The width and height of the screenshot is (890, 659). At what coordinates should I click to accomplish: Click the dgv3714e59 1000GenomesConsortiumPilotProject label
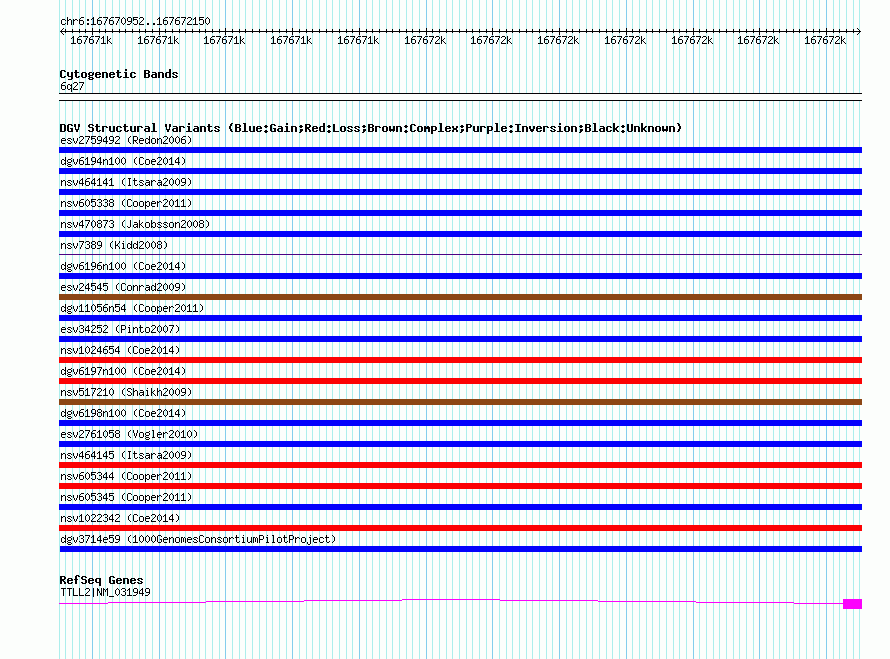198,539
